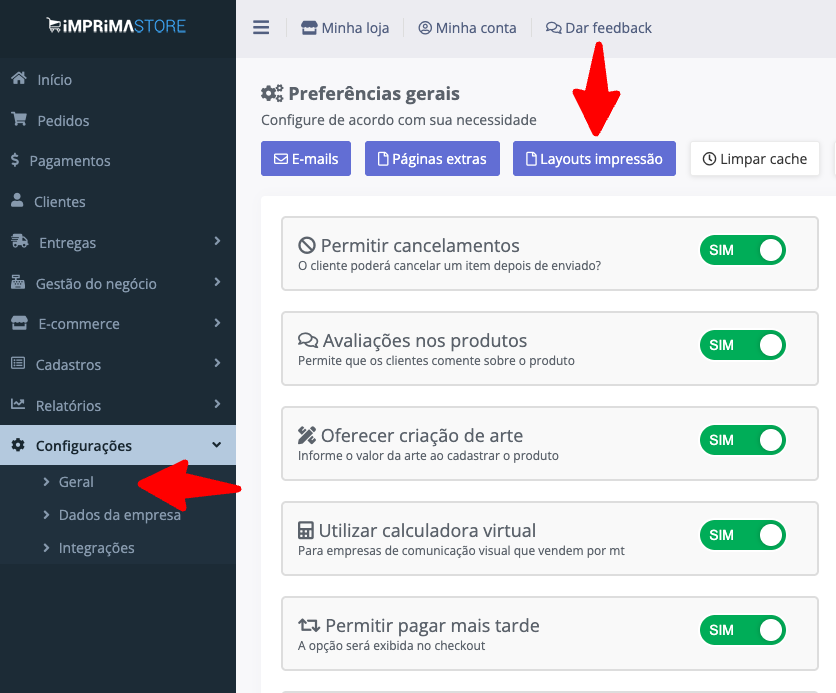Collapse the Configurações menu section
Screen dimensions: 836x693
pos(118,446)
